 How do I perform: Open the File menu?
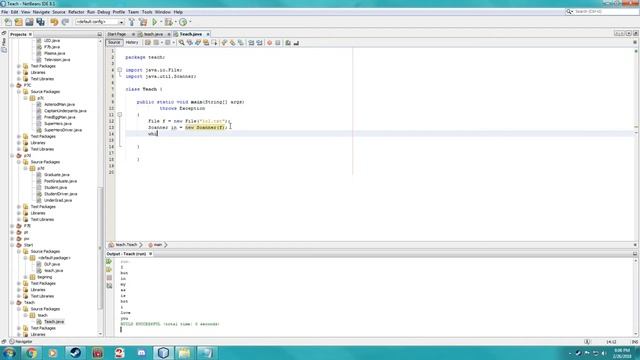pyautogui.click(x=4, y=12)
